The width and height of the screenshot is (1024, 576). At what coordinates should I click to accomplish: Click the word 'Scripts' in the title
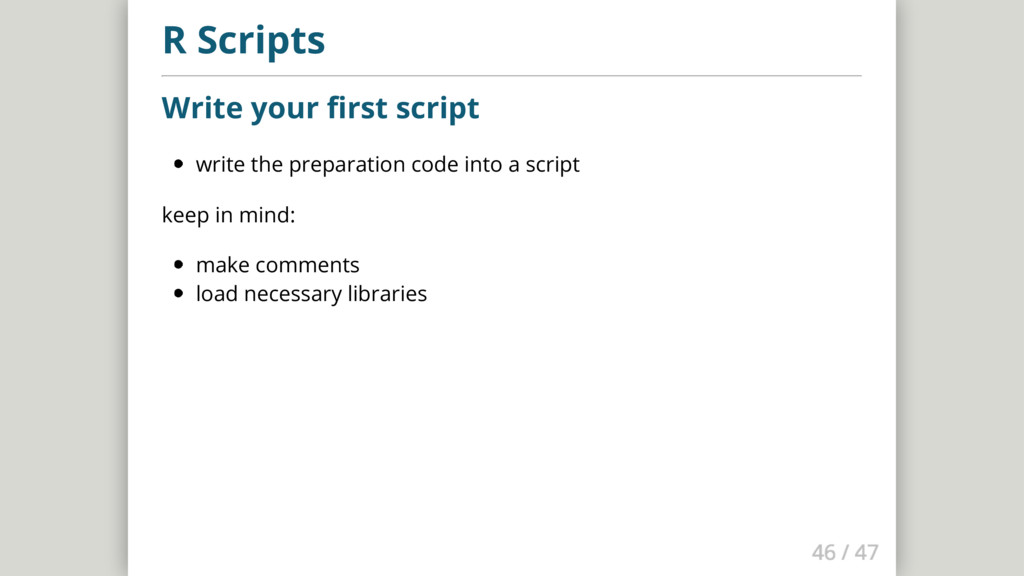coord(260,41)
